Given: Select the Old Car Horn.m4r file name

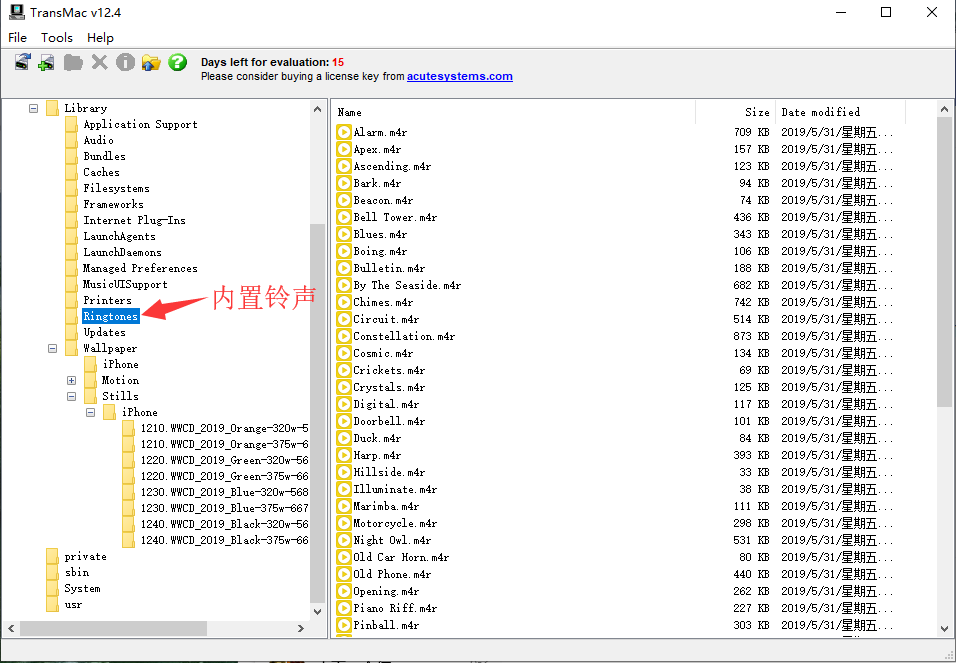Looking at the screenshot, I should (401, 557).
